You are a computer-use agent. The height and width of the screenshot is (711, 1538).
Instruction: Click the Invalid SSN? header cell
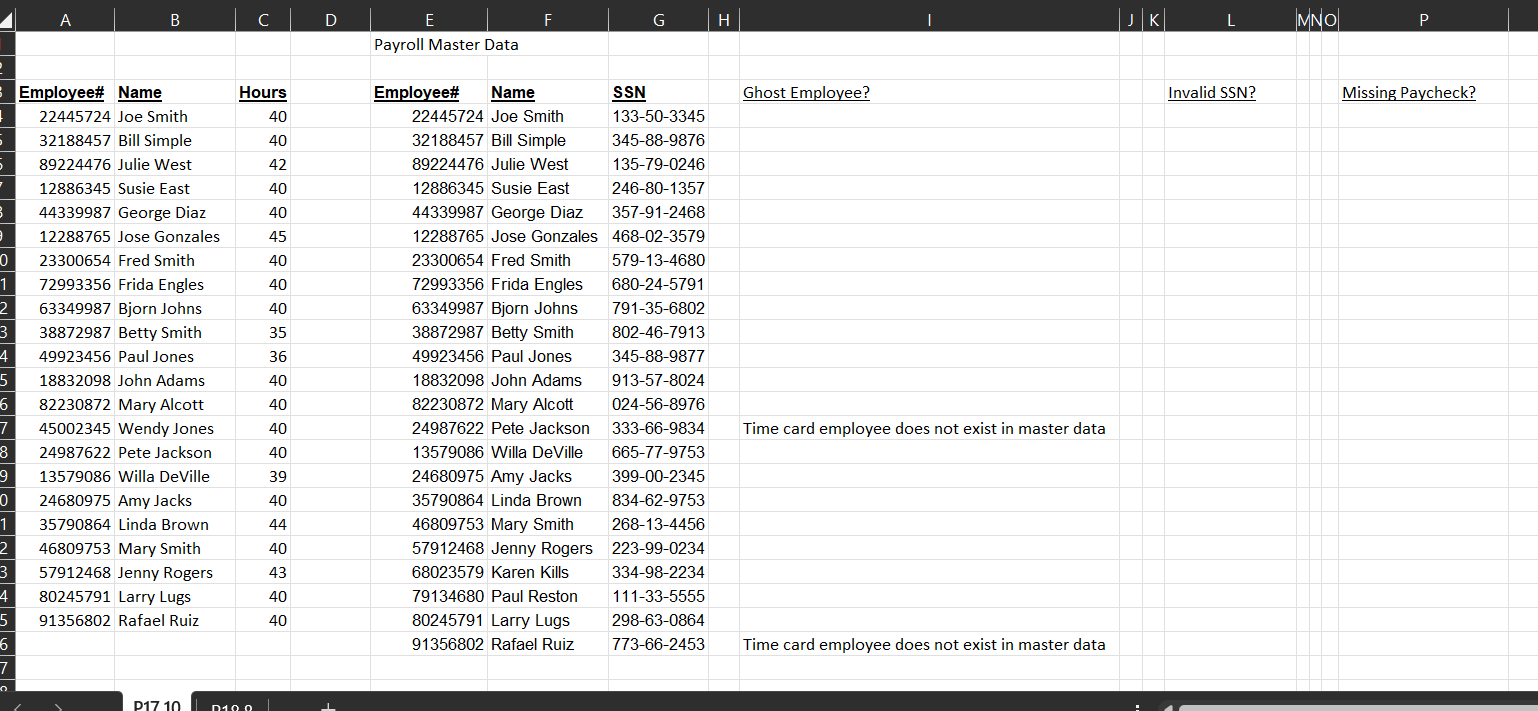(1212, 92)
